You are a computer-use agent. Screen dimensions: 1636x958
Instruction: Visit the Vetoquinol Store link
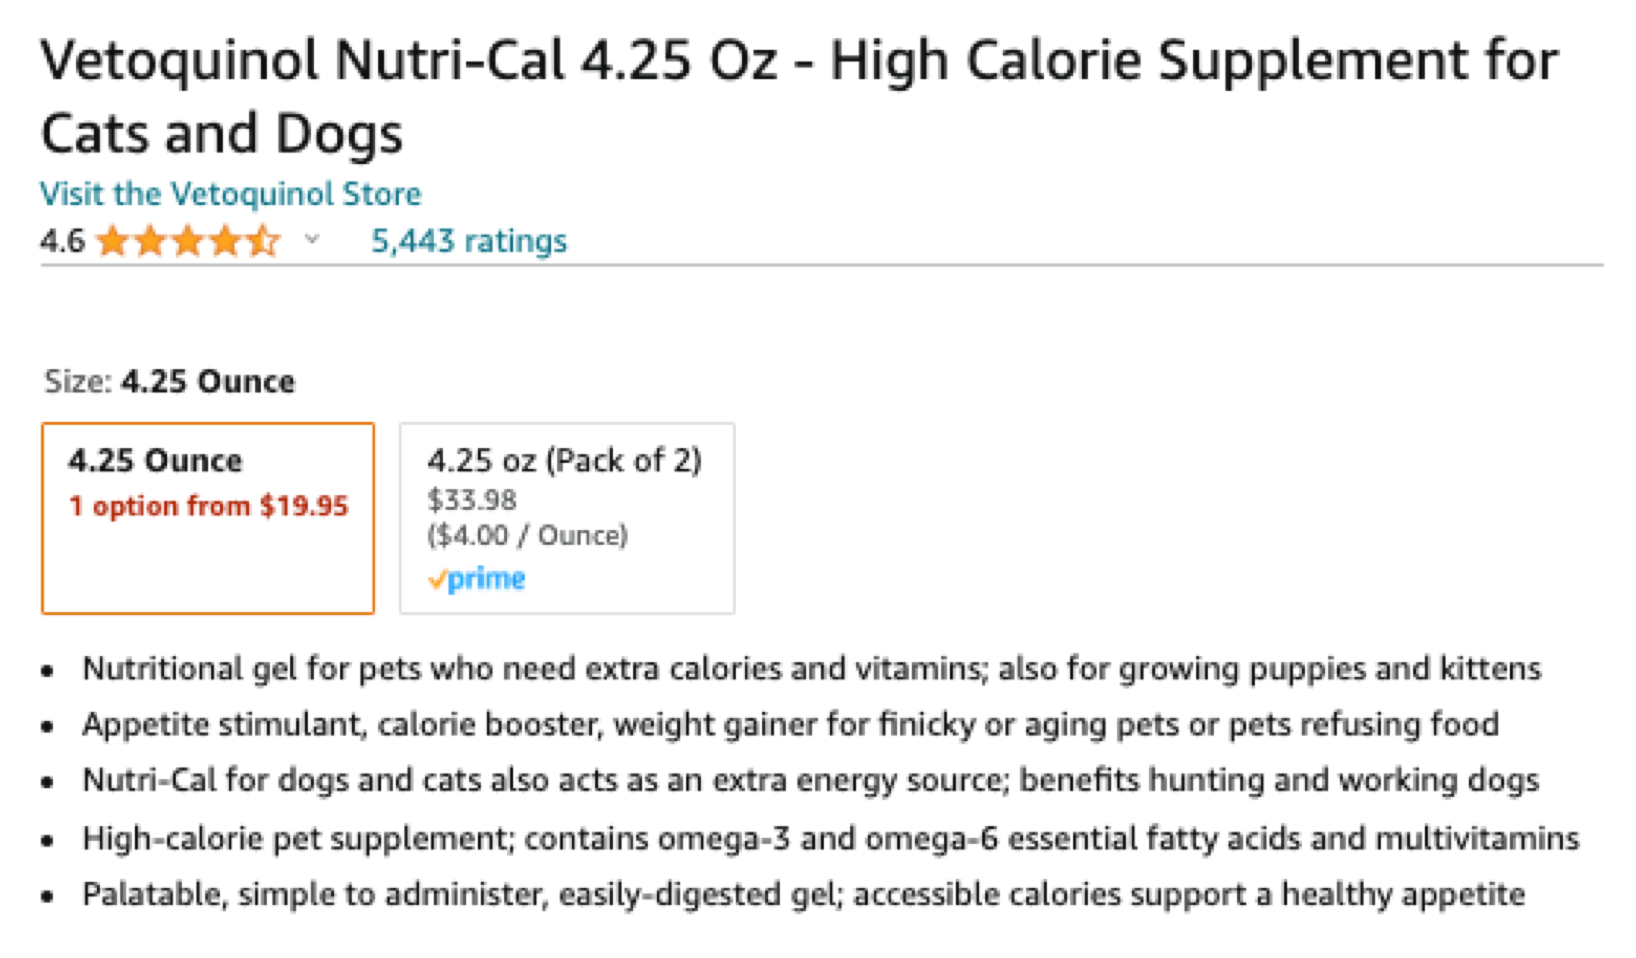point(230,194)
